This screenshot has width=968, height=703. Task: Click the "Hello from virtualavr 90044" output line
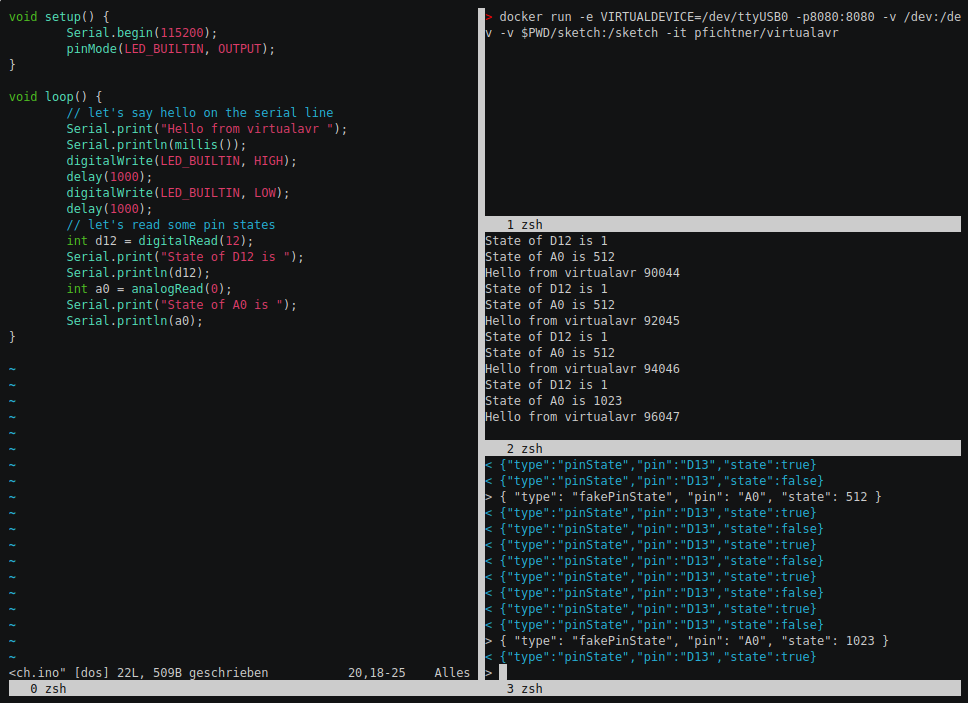582,273
